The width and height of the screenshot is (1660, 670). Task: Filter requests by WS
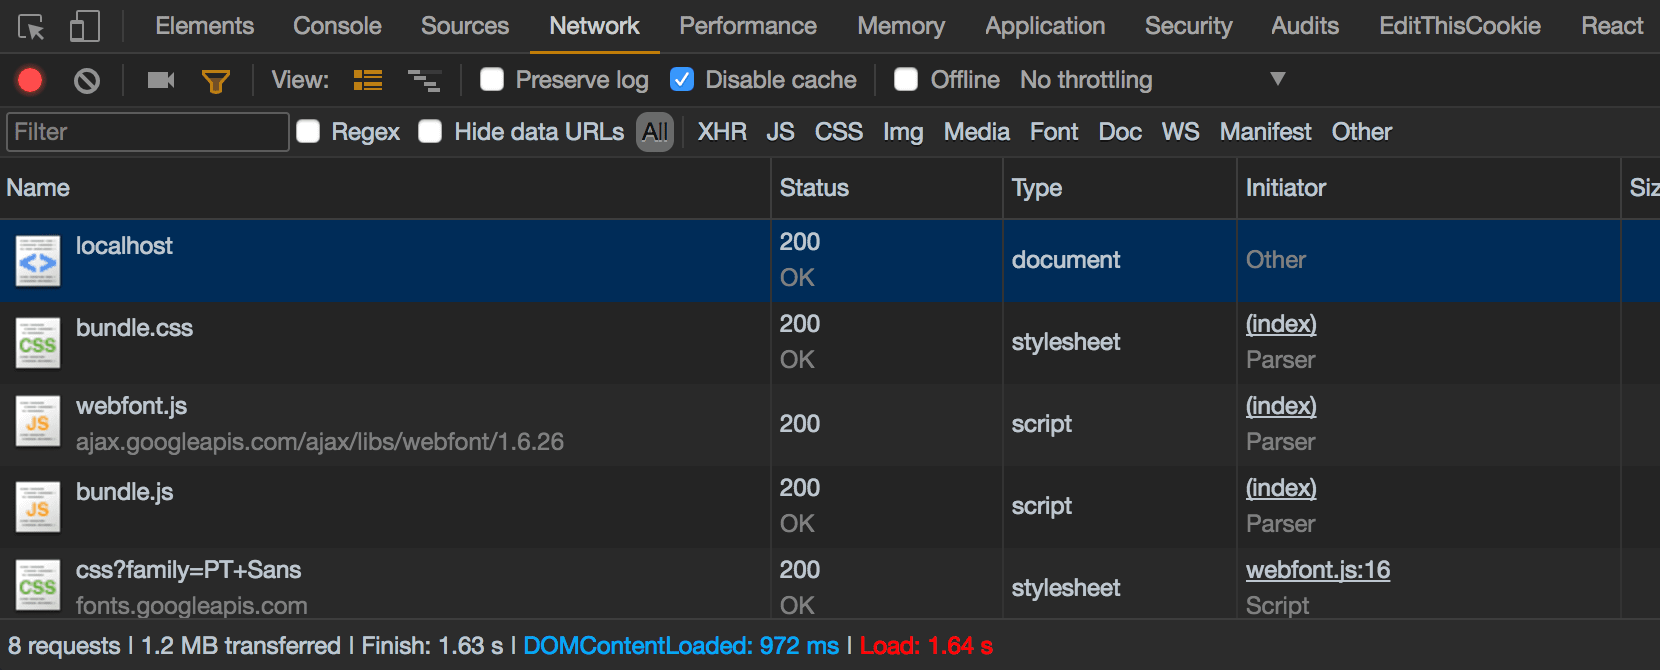click(x=1180, y=132)
